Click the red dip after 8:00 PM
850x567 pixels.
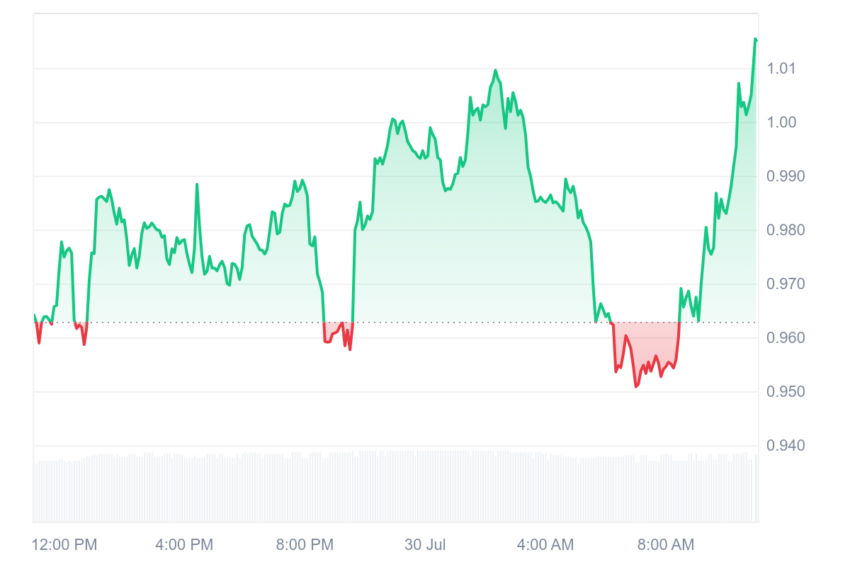338,336
